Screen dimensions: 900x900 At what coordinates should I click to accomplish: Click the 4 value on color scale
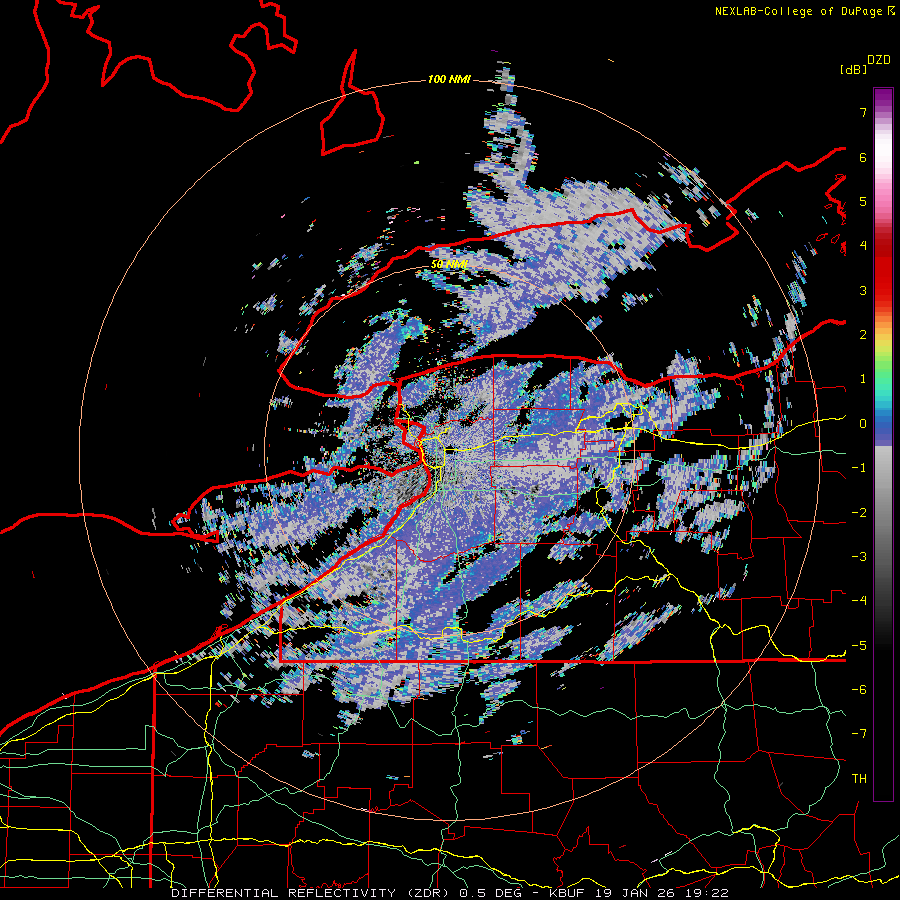click(863, 246)
